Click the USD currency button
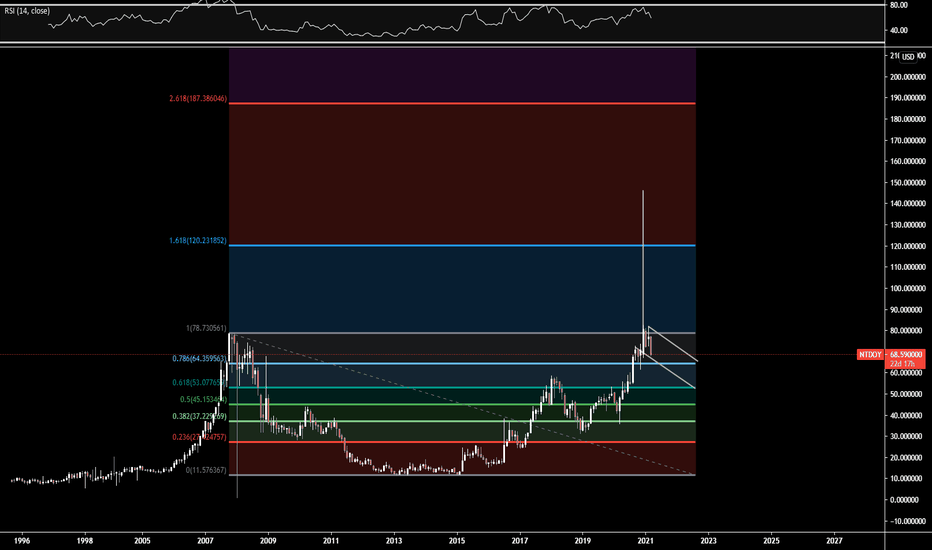932x550 pixels. 908,57
